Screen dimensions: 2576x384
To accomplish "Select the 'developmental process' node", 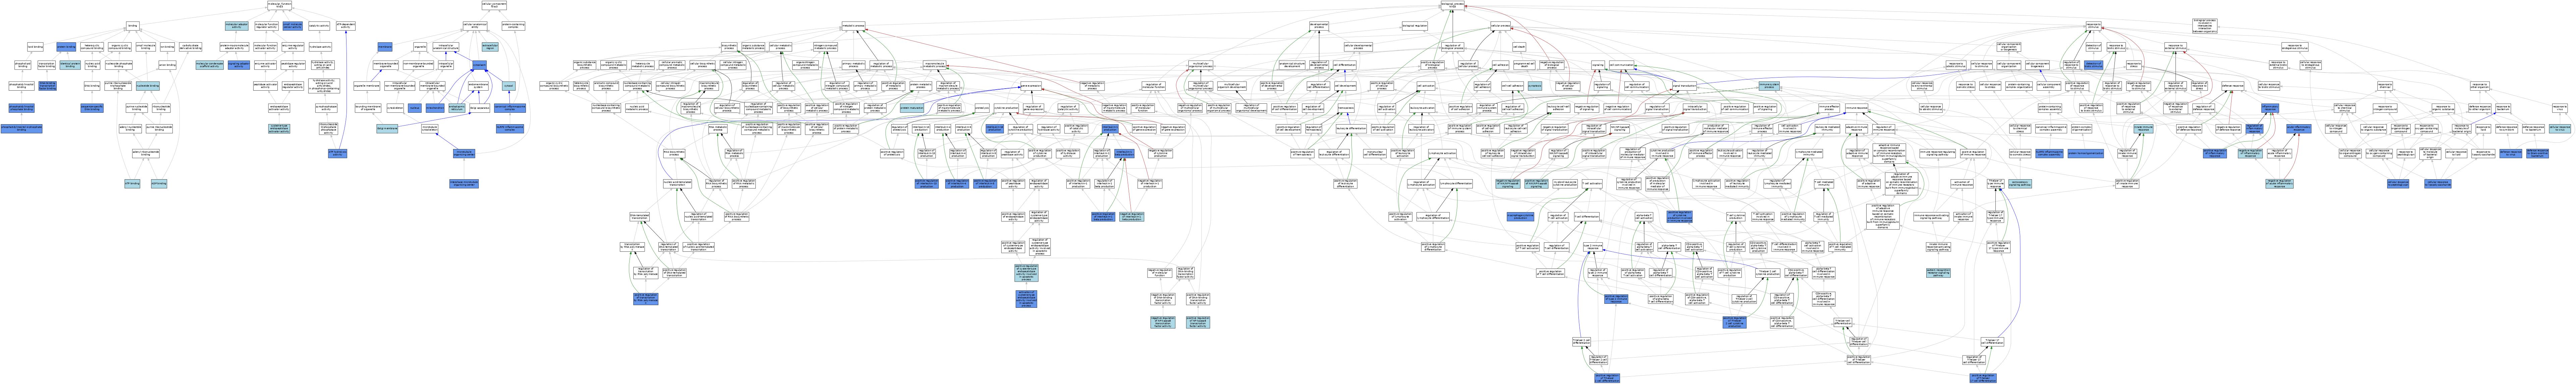I will (x=1319, y=26).
